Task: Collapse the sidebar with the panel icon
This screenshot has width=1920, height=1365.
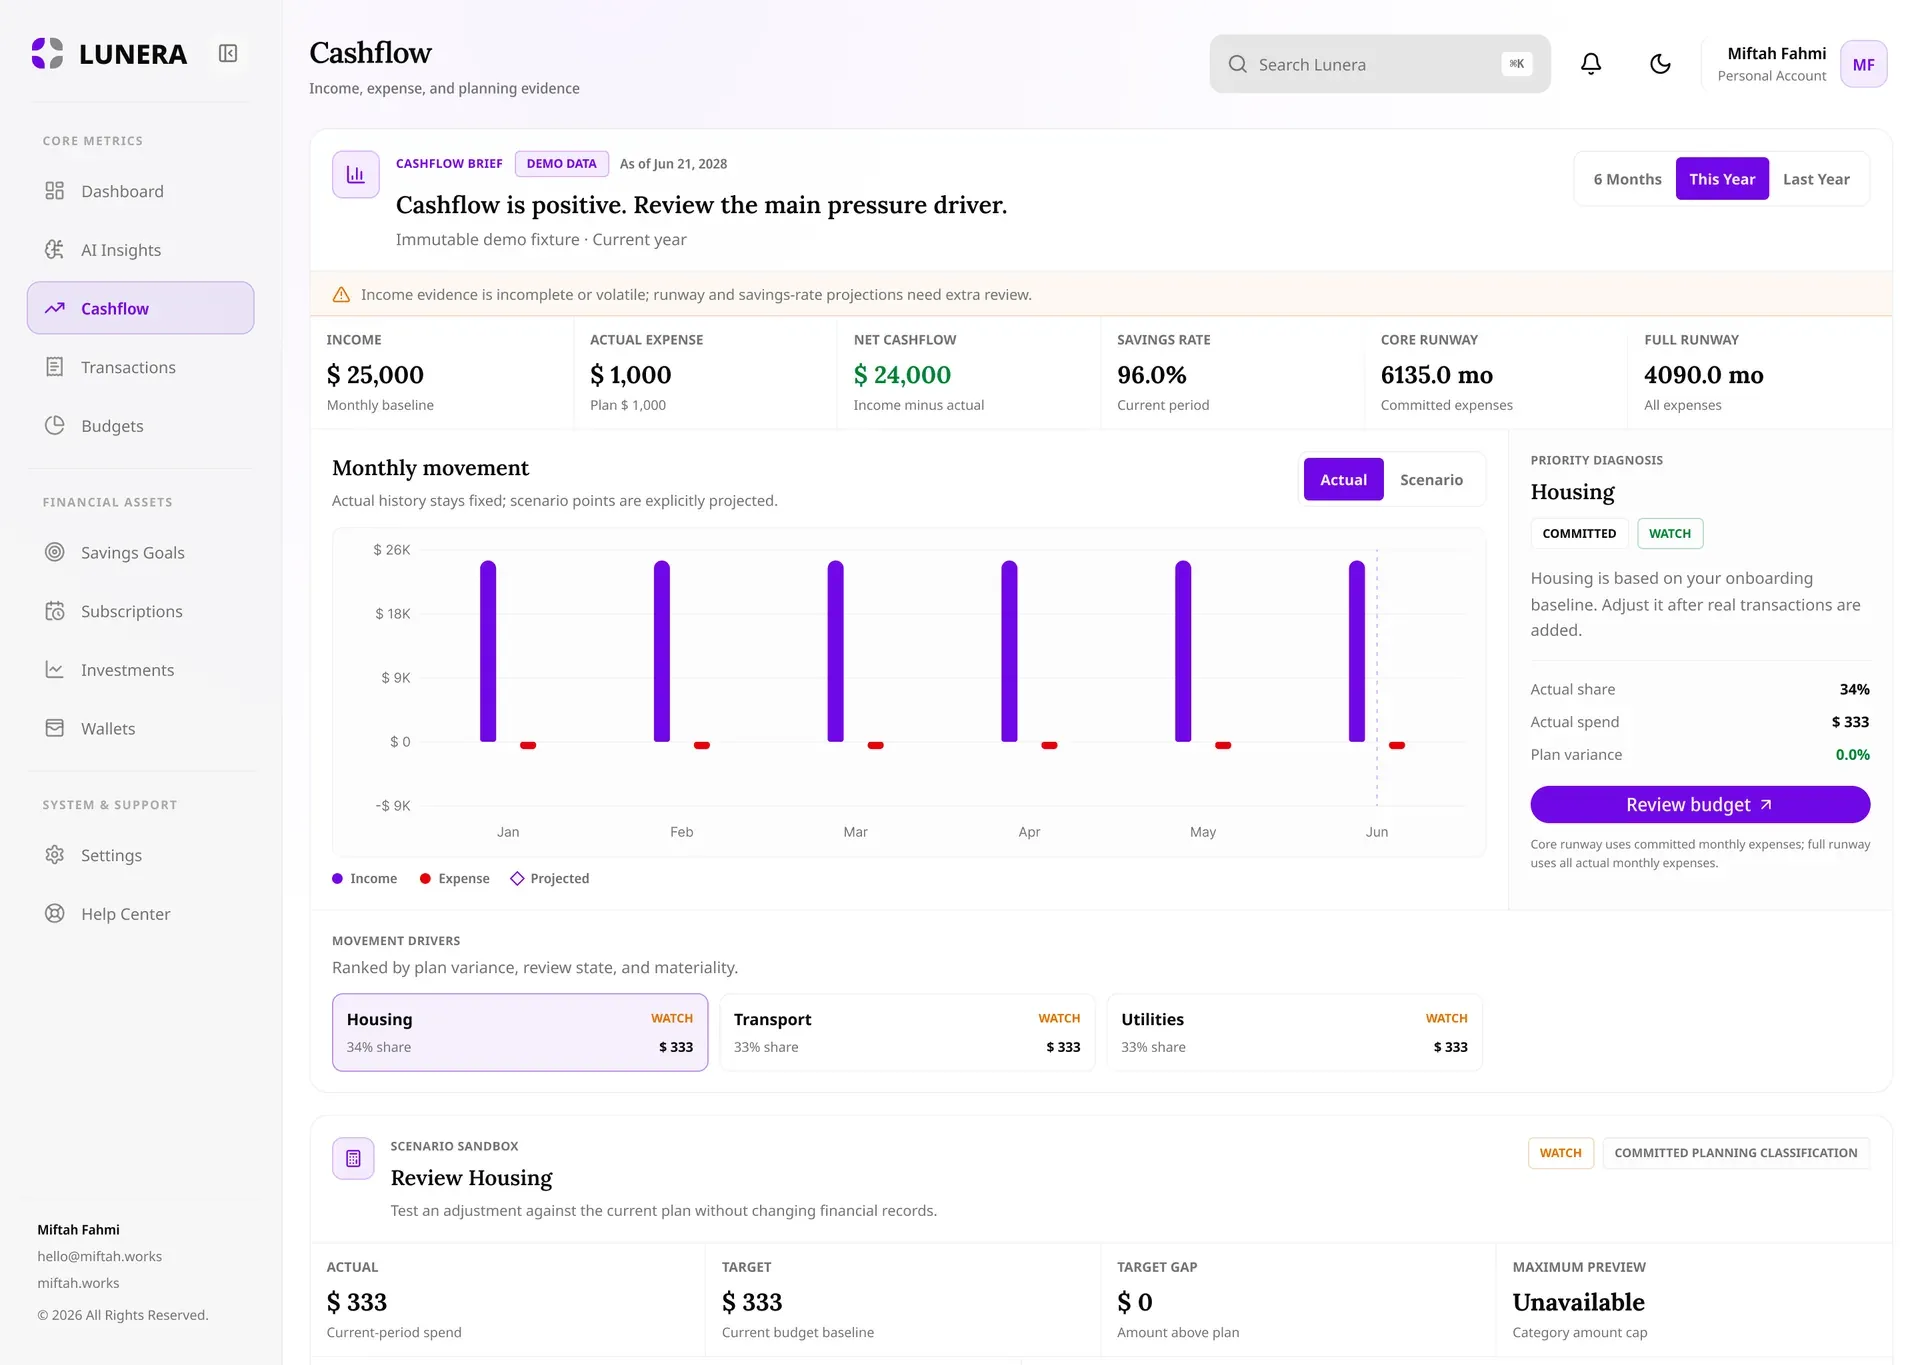Action: point(228,53)
